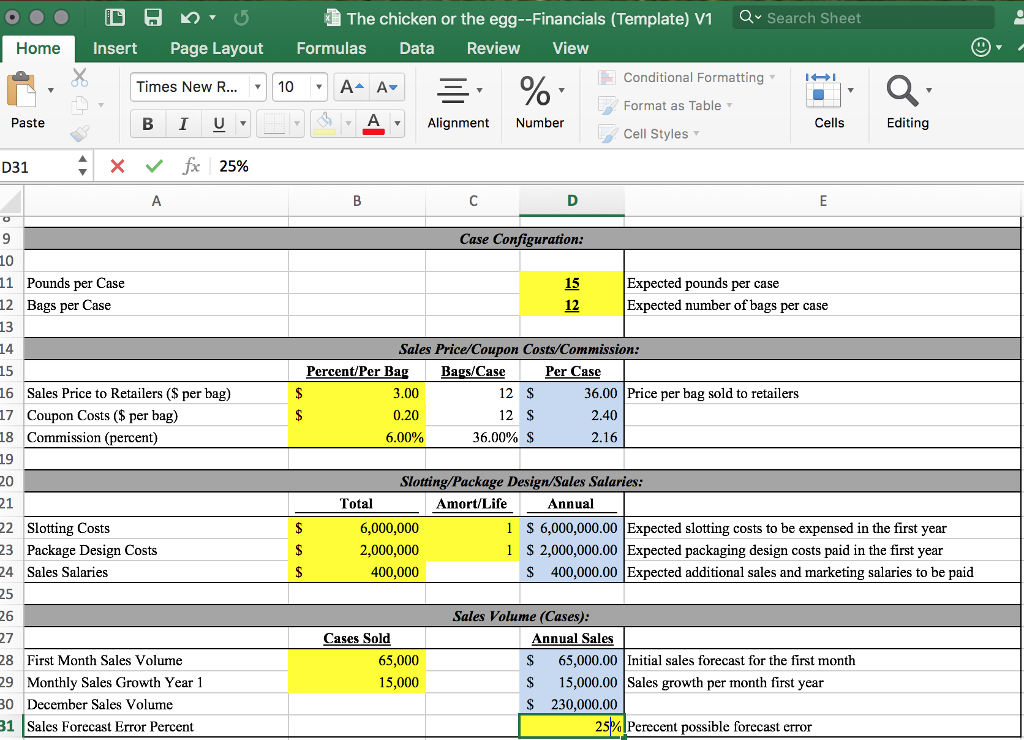Open the font color dropdown arrow
The image size is (1024, 740).
point(397,122)
